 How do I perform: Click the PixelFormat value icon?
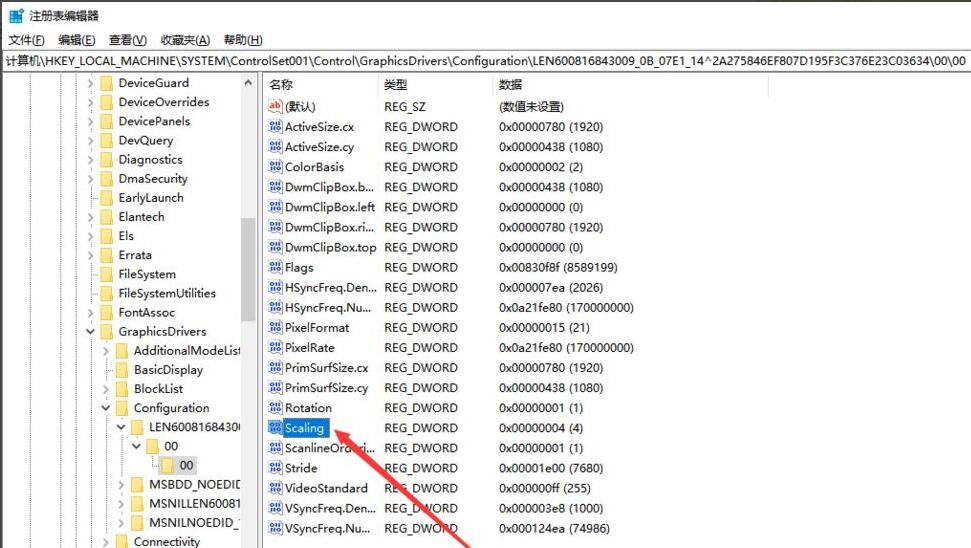pos(275,327)
